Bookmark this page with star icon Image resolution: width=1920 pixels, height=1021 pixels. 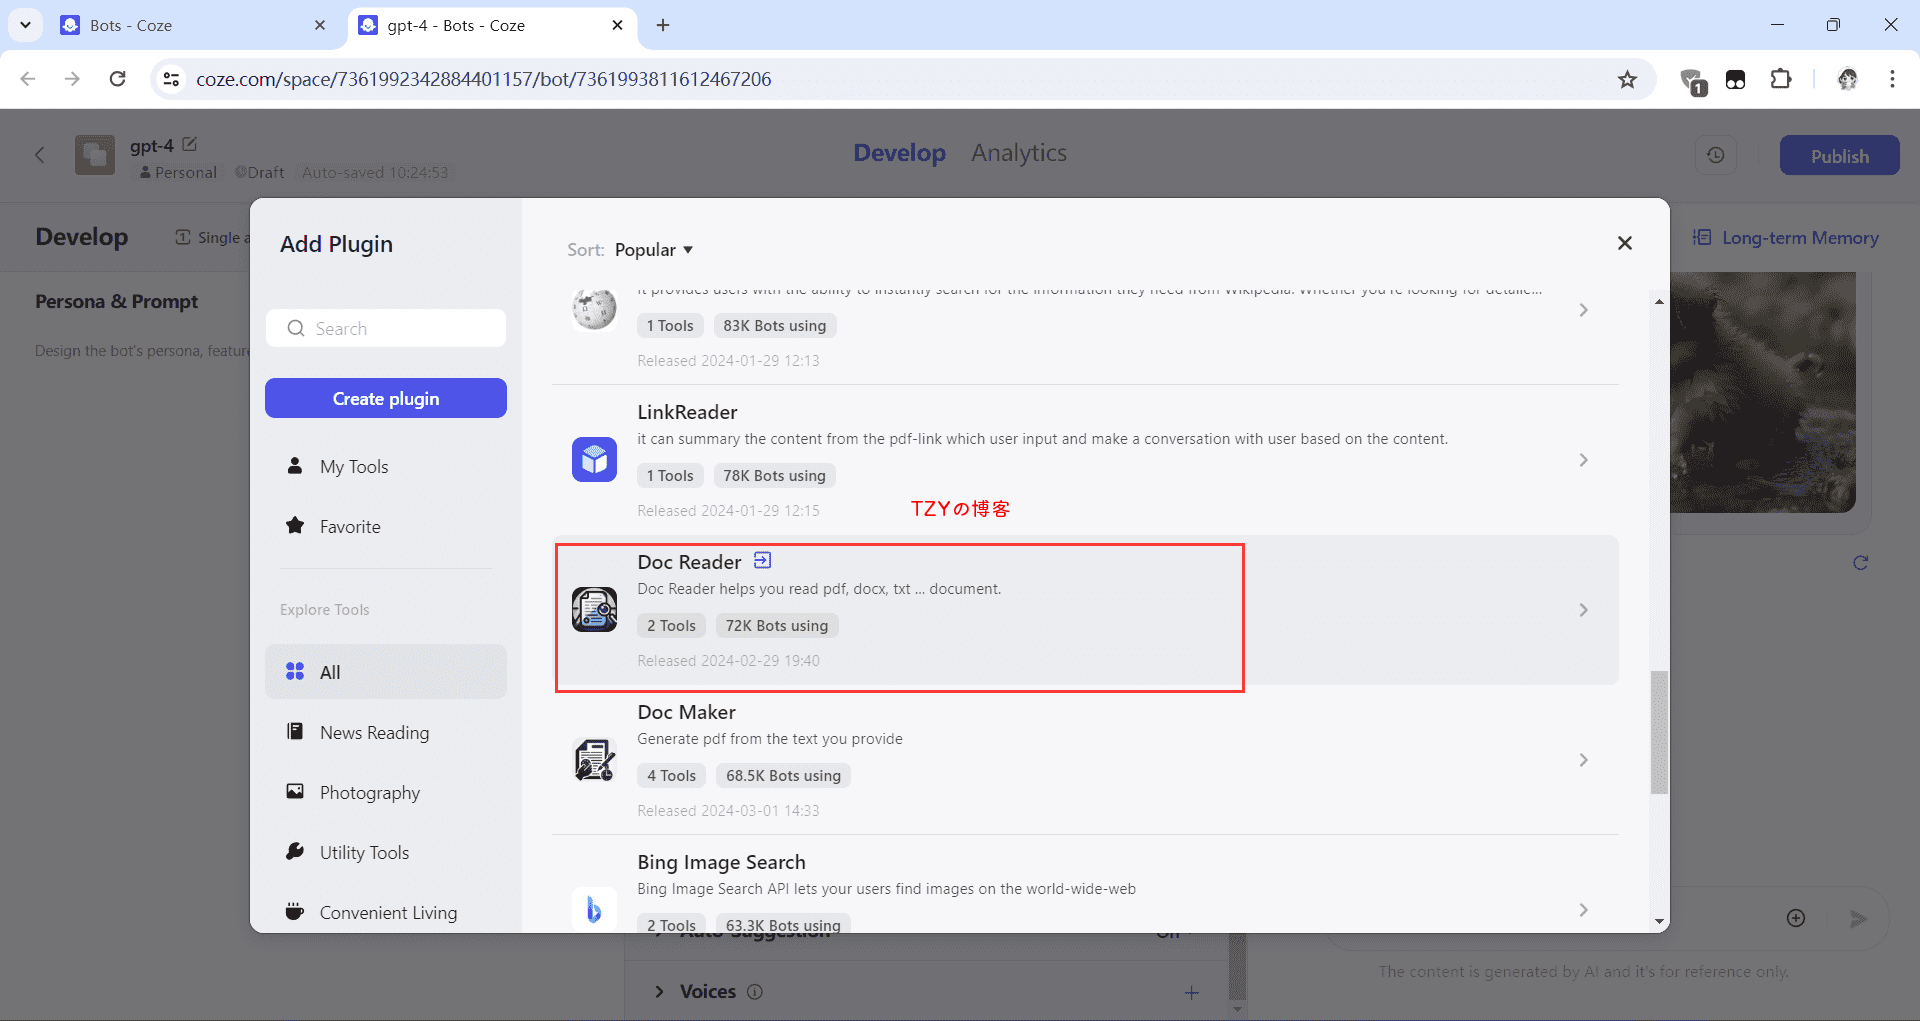pos(1627,79)
